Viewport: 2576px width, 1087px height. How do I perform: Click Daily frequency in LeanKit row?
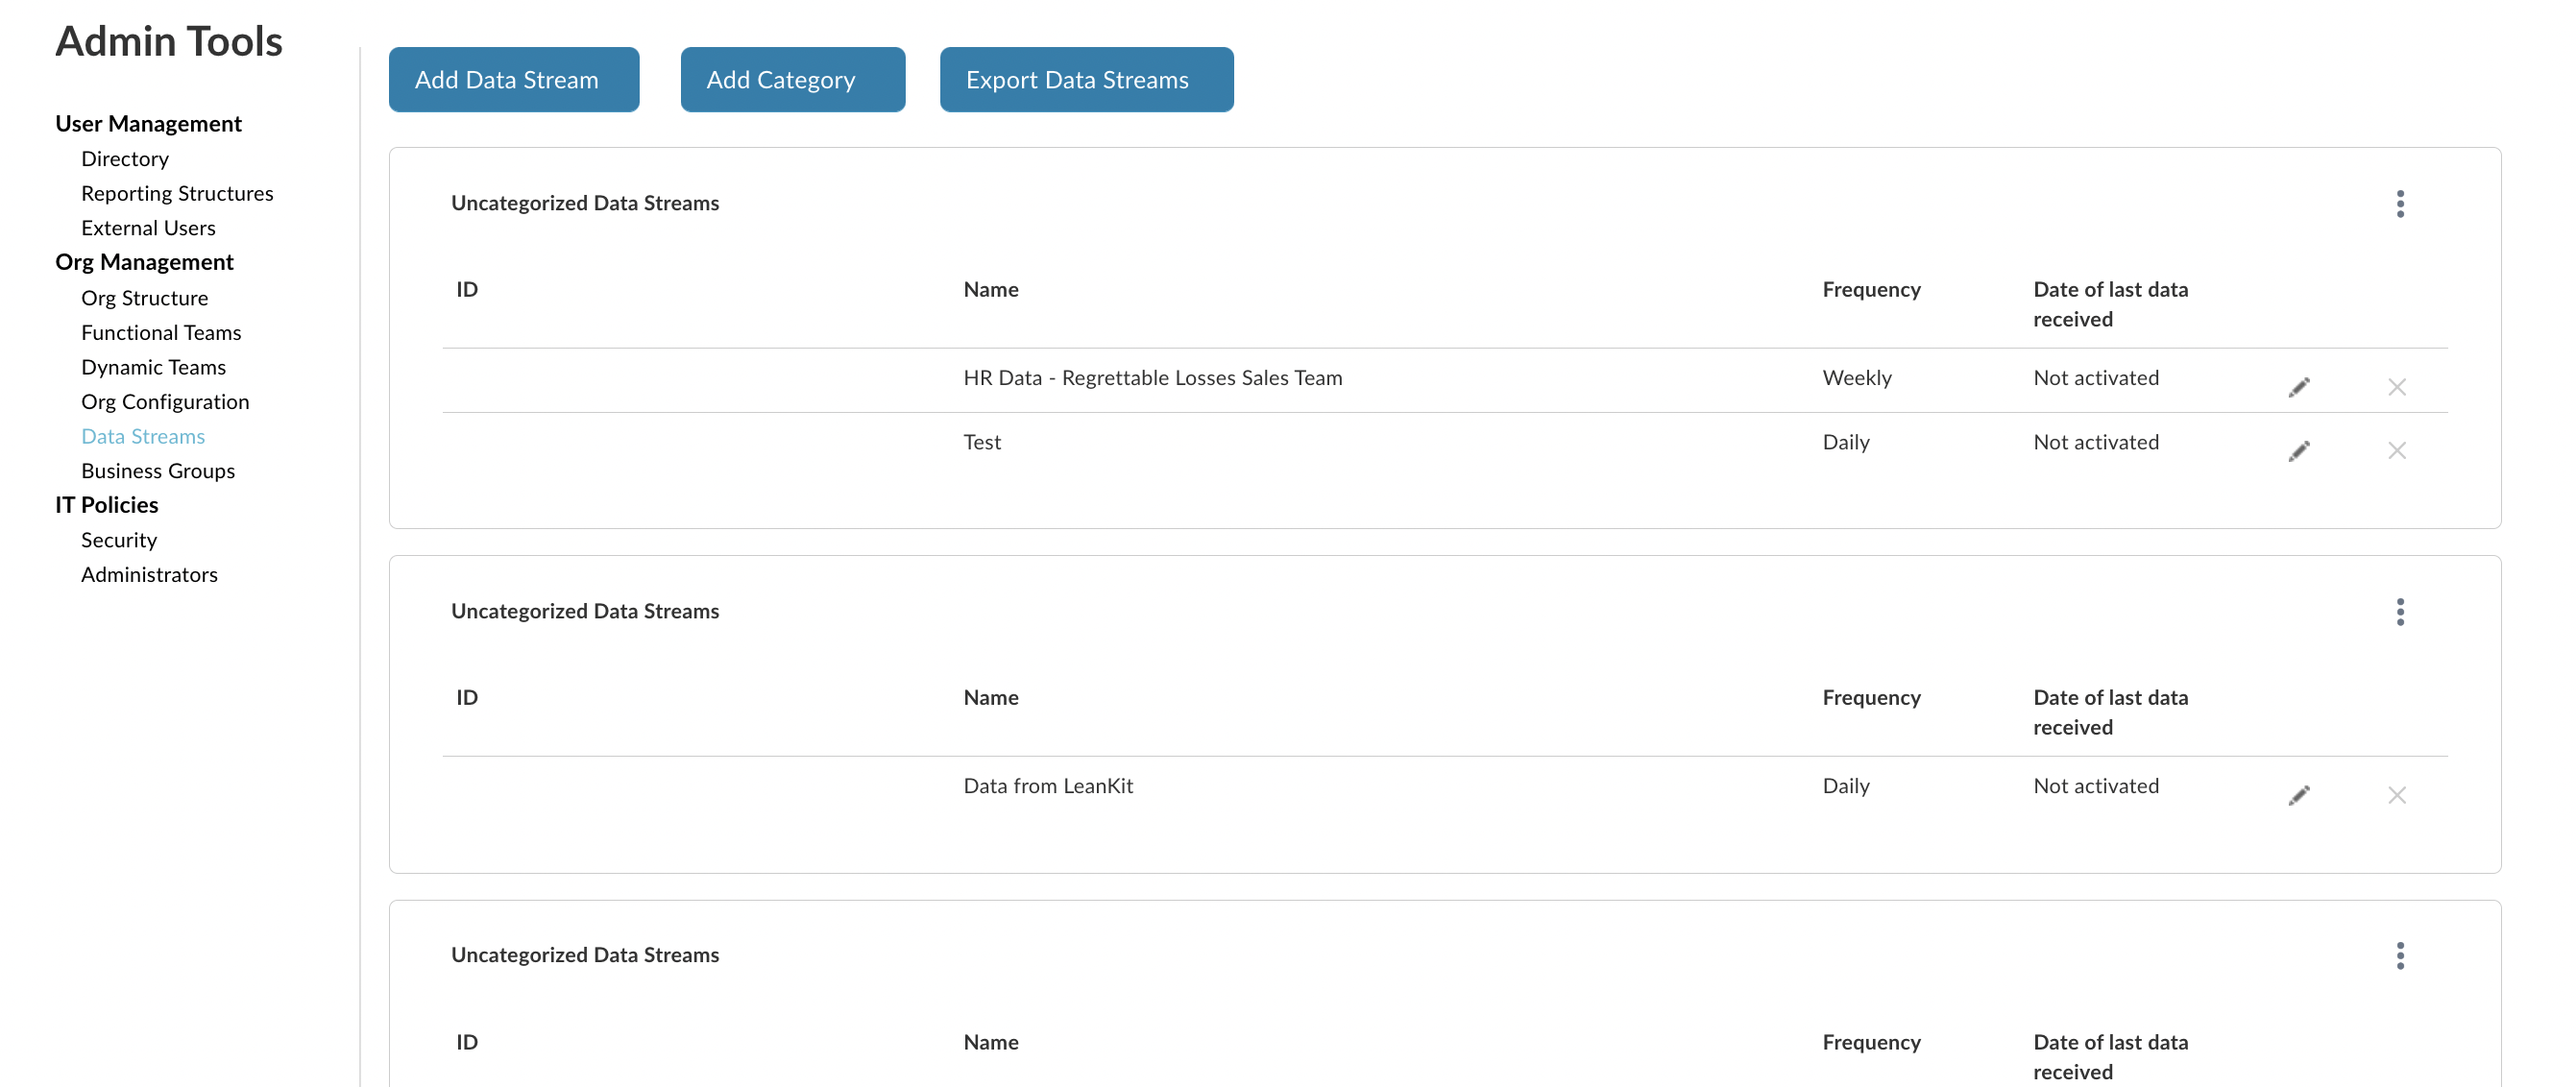(x=1846, y=786)
